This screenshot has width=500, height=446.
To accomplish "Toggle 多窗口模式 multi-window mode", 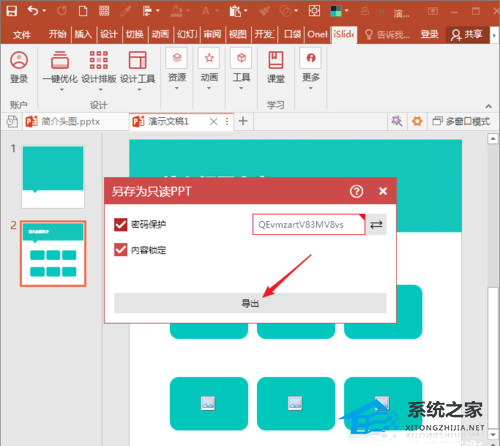I will click(x=461, y=121).
